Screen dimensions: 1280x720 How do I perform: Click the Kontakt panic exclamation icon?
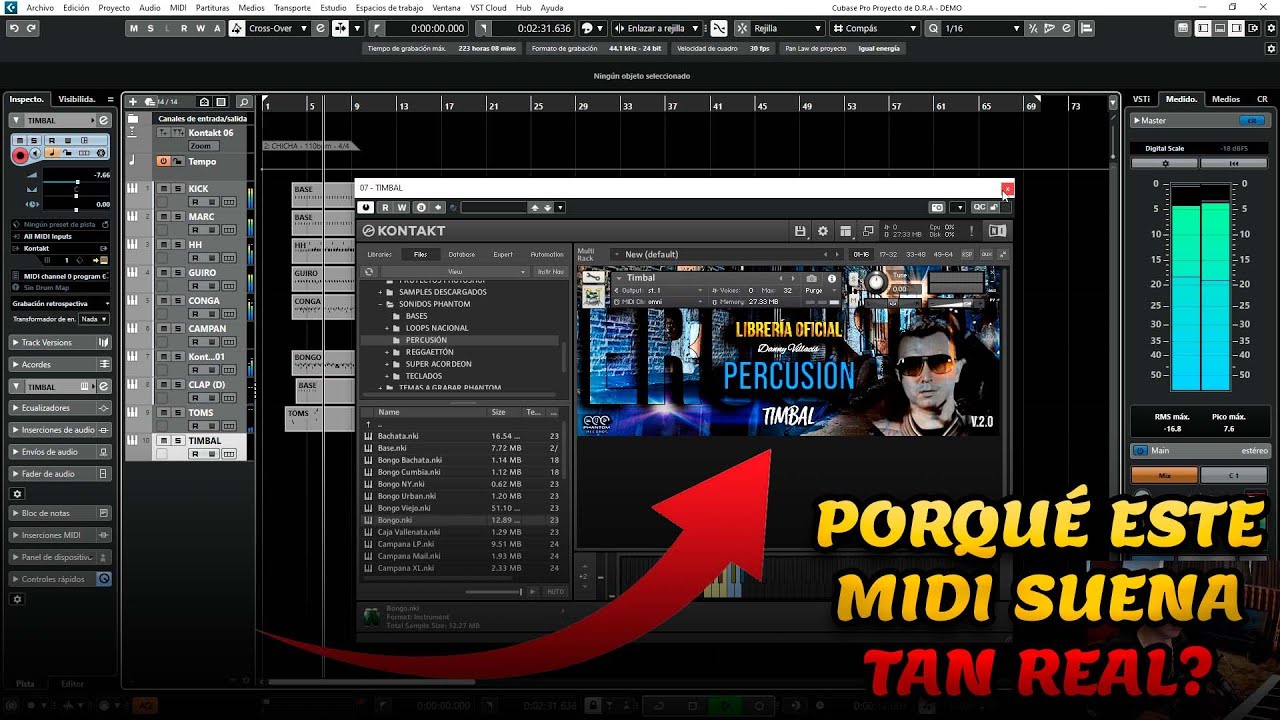pos(971,231)
